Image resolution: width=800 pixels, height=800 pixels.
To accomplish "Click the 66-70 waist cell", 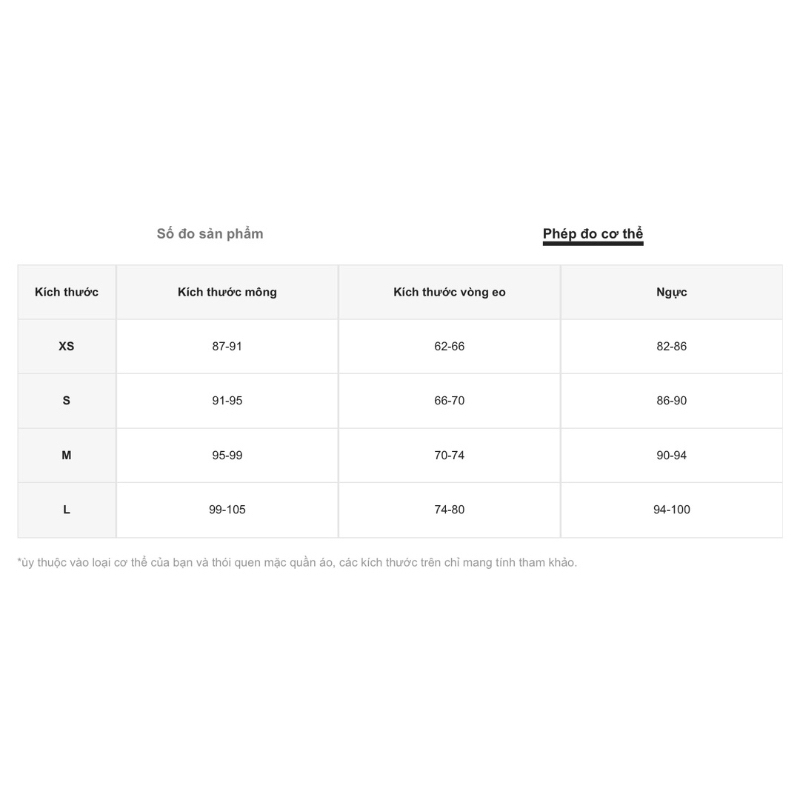I will tap(449, 400).
